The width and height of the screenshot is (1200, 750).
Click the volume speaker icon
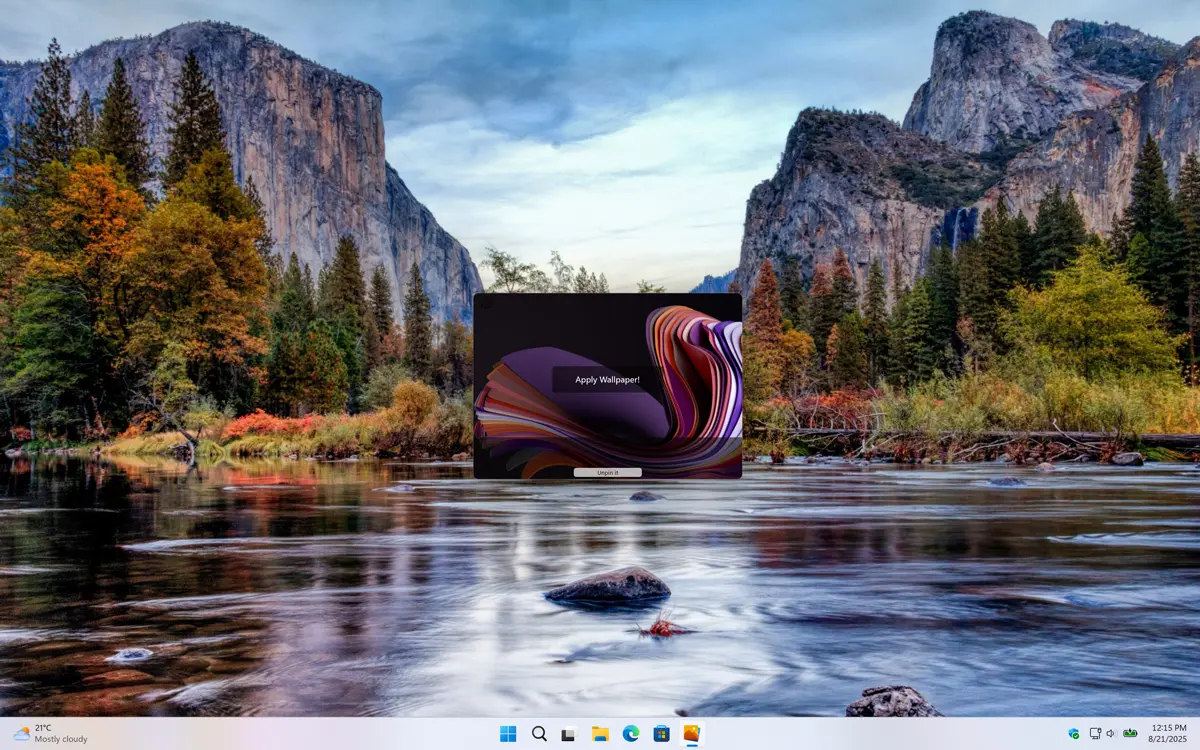point(1112,734)
